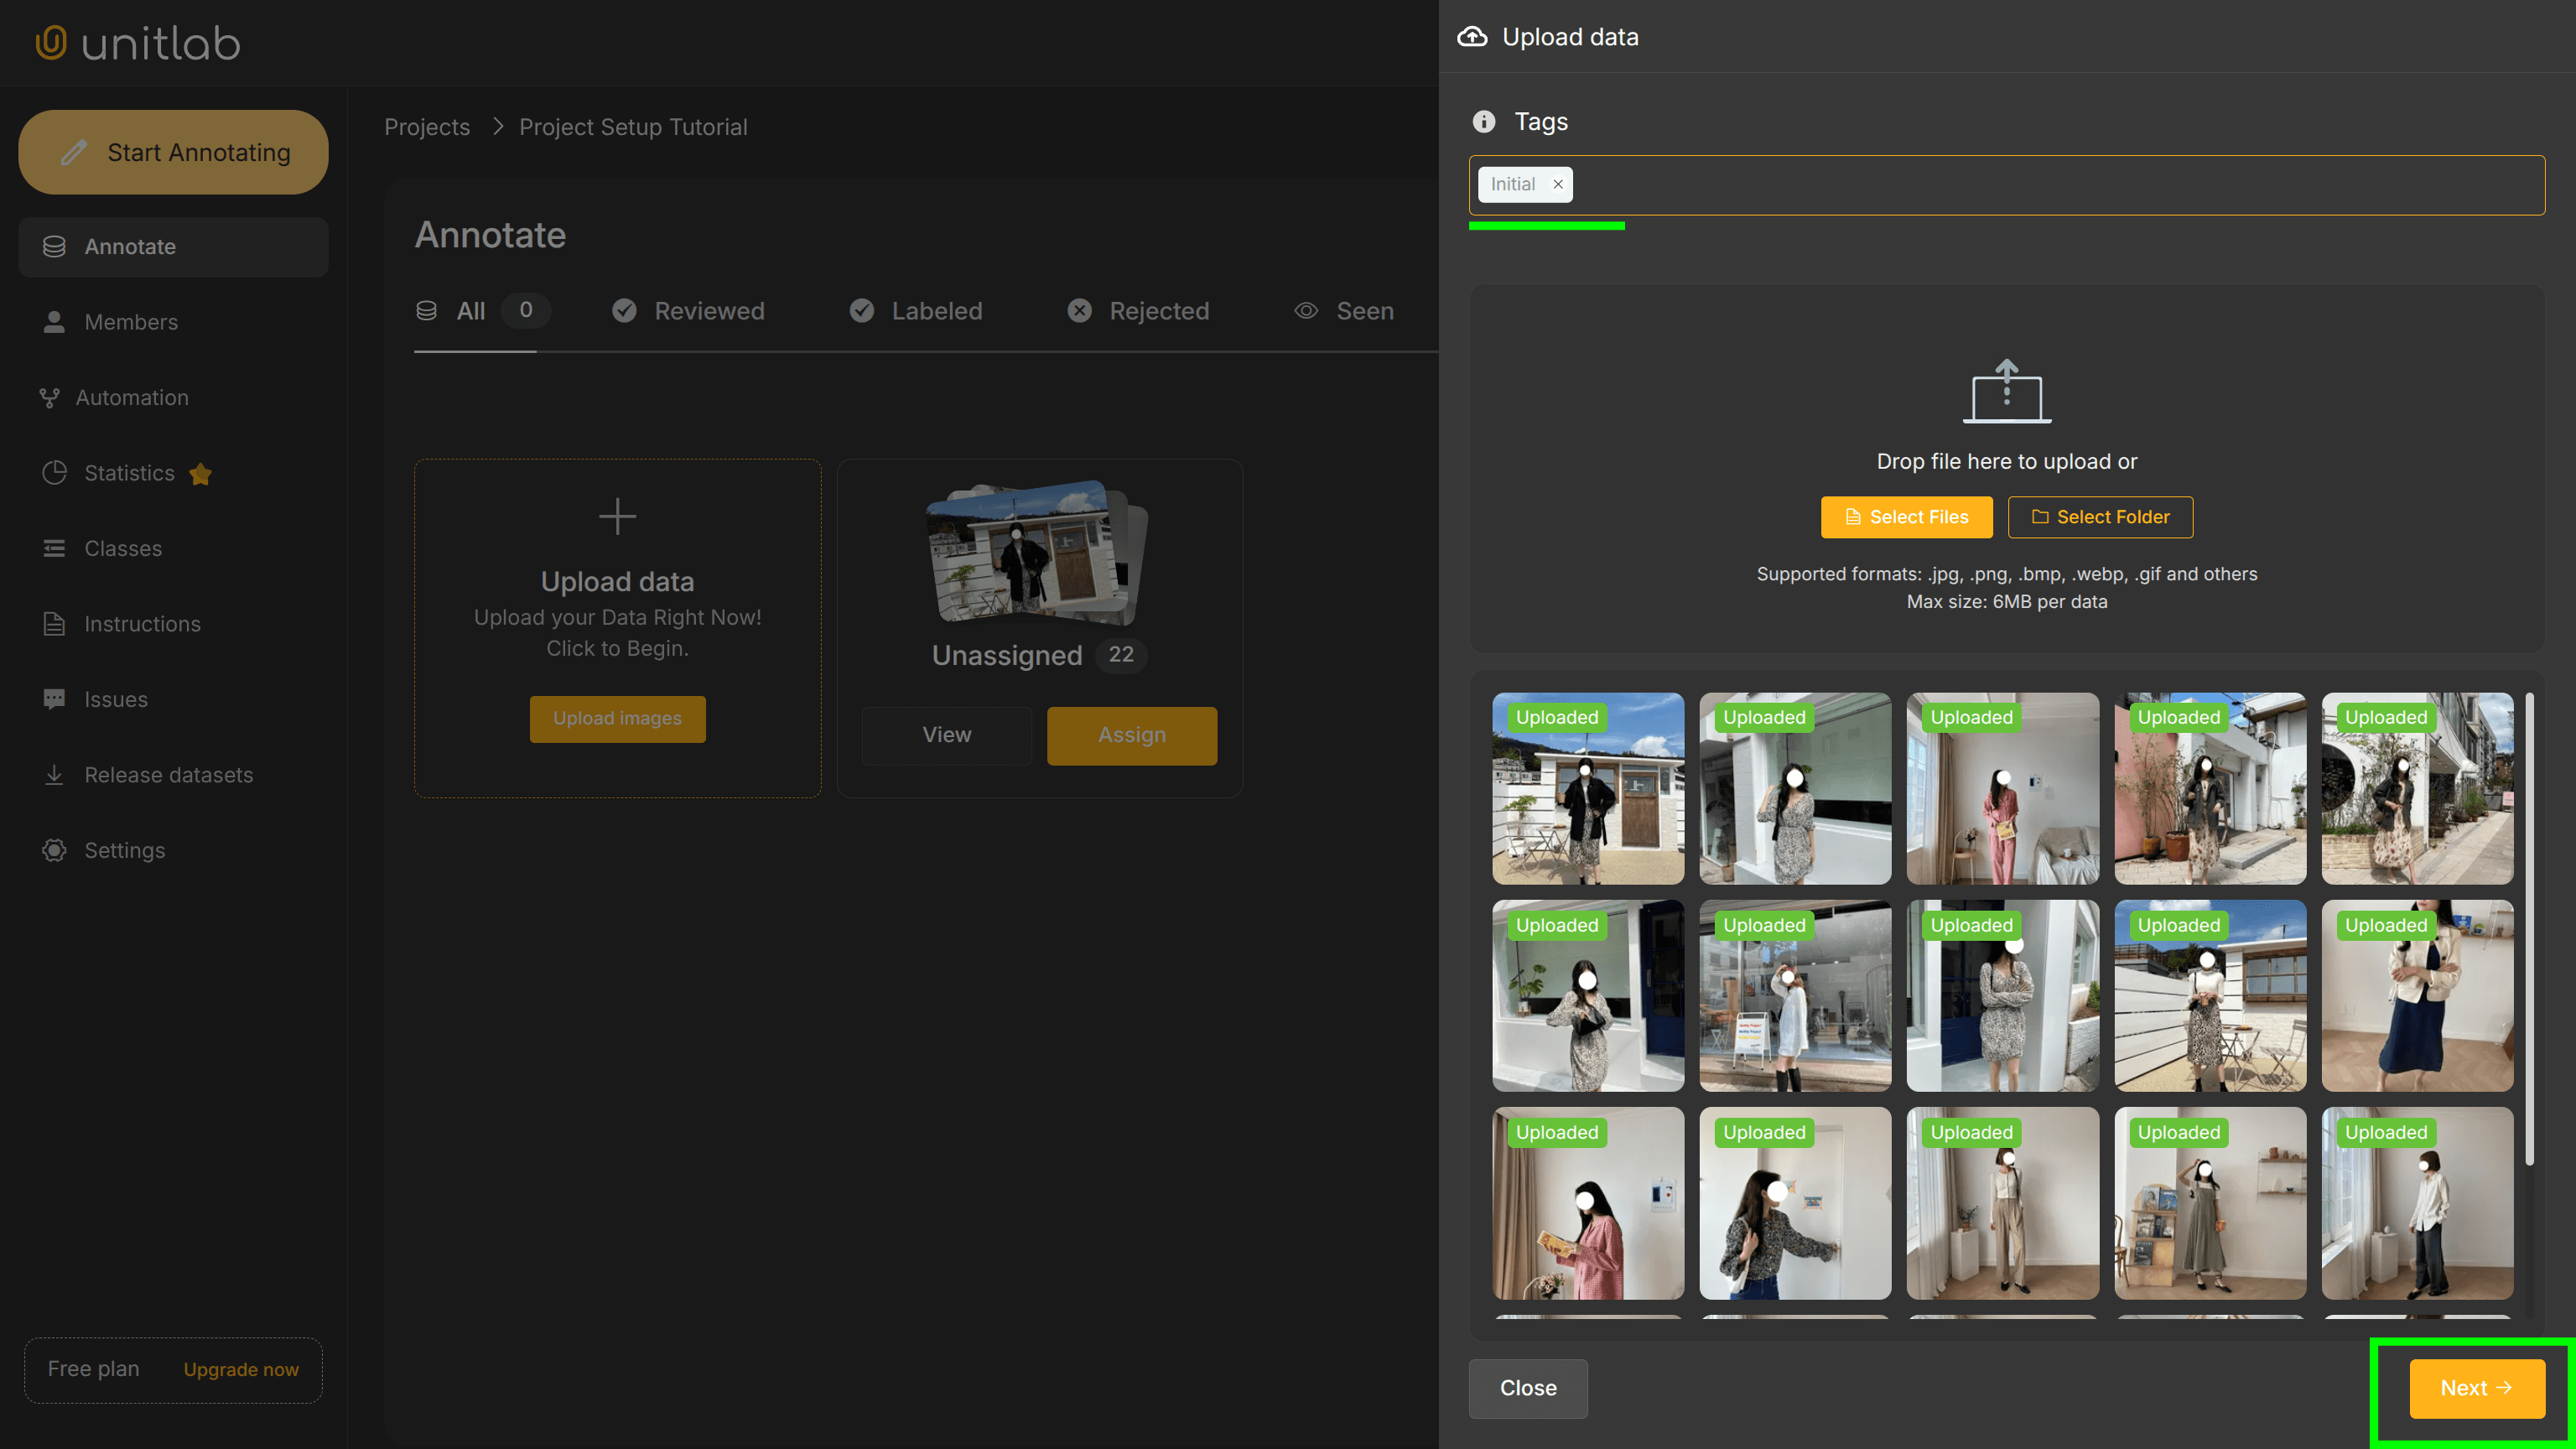Open Release datasets section

coord(168,775)
